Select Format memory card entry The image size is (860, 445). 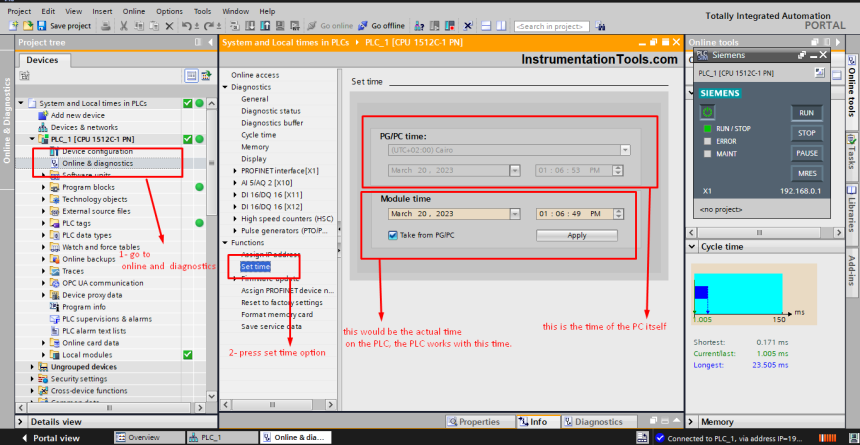tap(277, 314)
